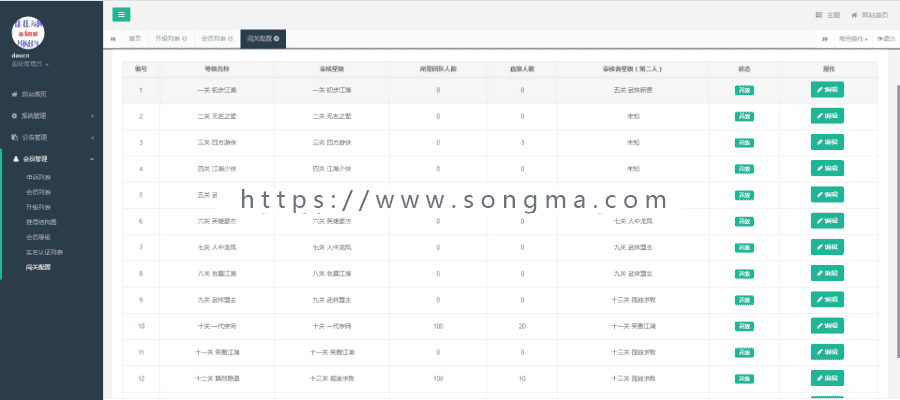Open 实名认证列表 in the sidebar submenu
Viewport: 900px width, 400px height.
44,252
